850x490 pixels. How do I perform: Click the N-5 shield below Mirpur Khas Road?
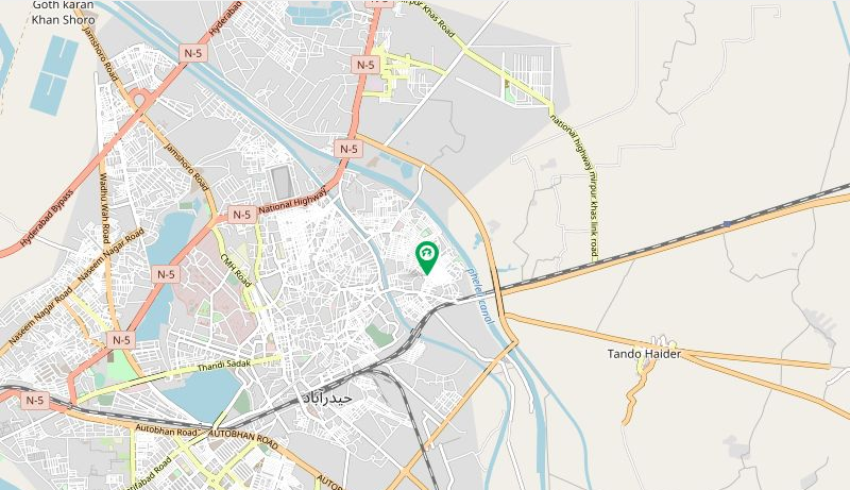[x=365, y=65]
